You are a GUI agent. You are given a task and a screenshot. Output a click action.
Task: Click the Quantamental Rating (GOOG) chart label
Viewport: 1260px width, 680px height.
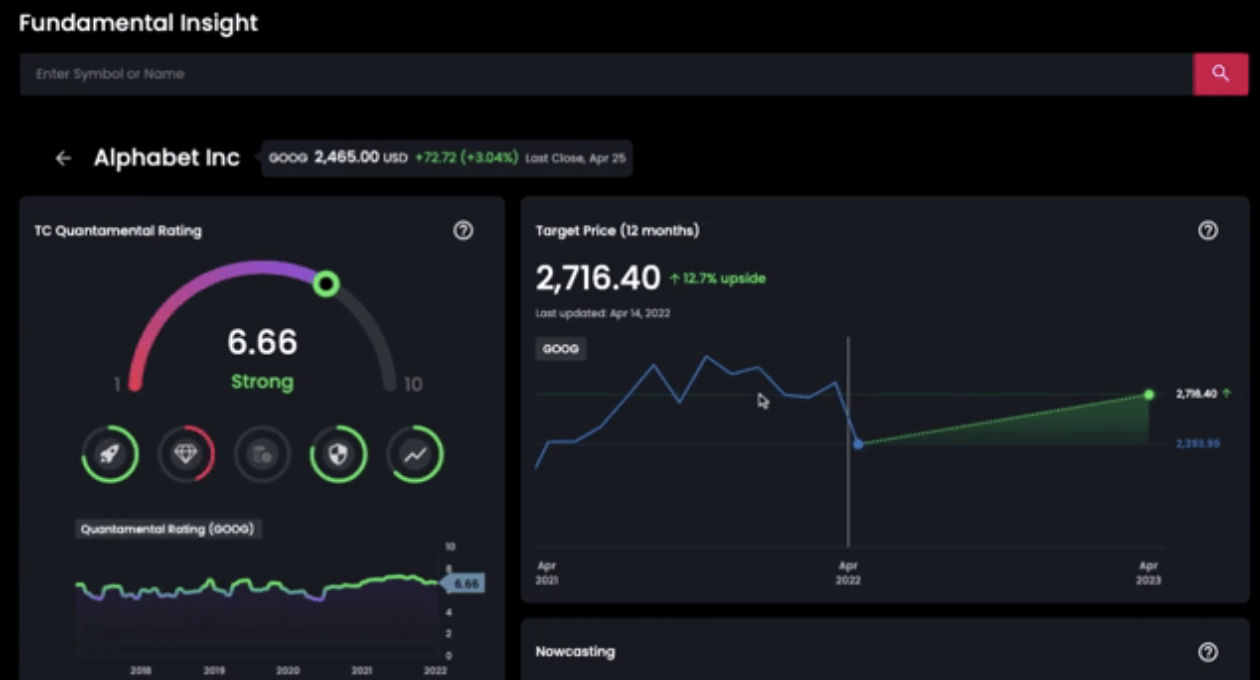click(169, 529)
